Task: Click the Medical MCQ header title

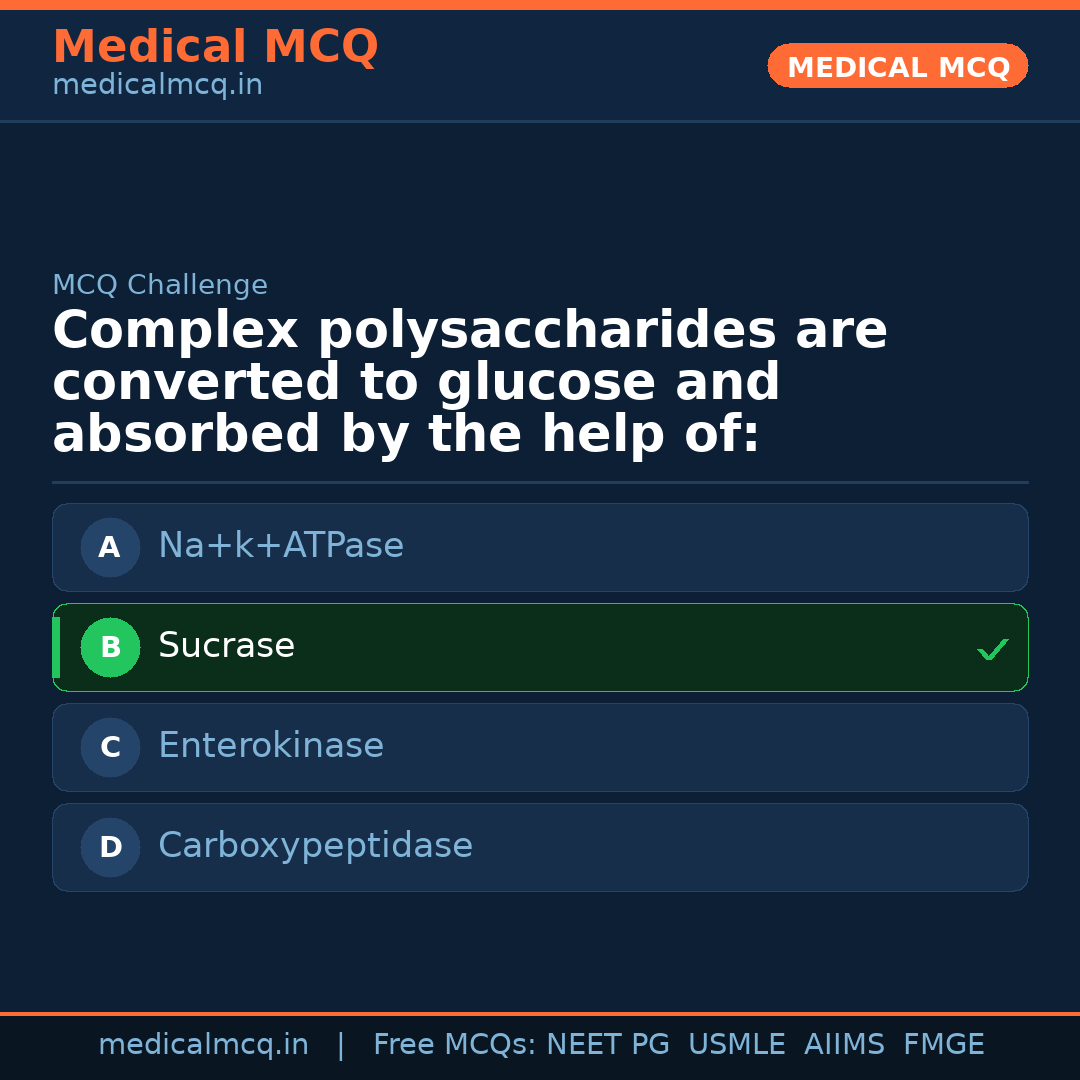Action: pos(215,47)
